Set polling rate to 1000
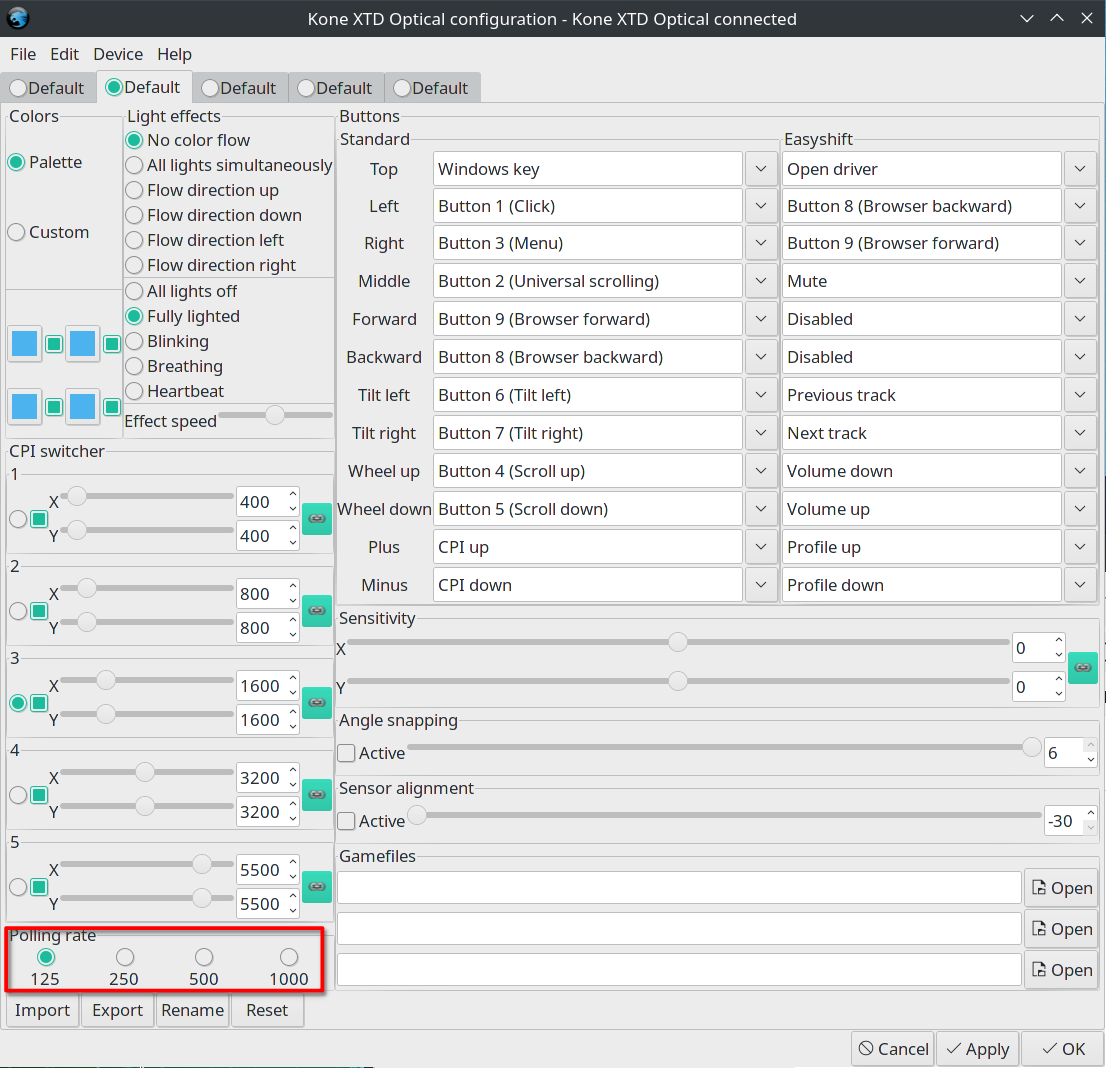The height and width of the screenshot is (1068, 1106). (x=288, y=957)
